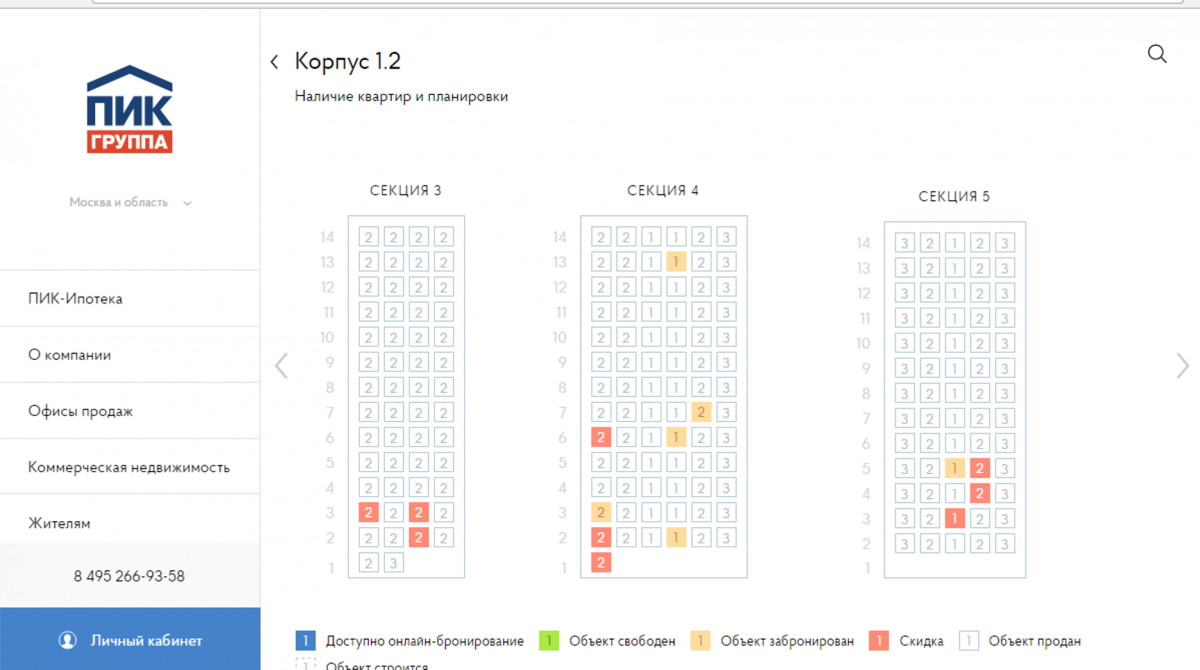Select red flat on floor 1, Секция 4

point(601,563)
